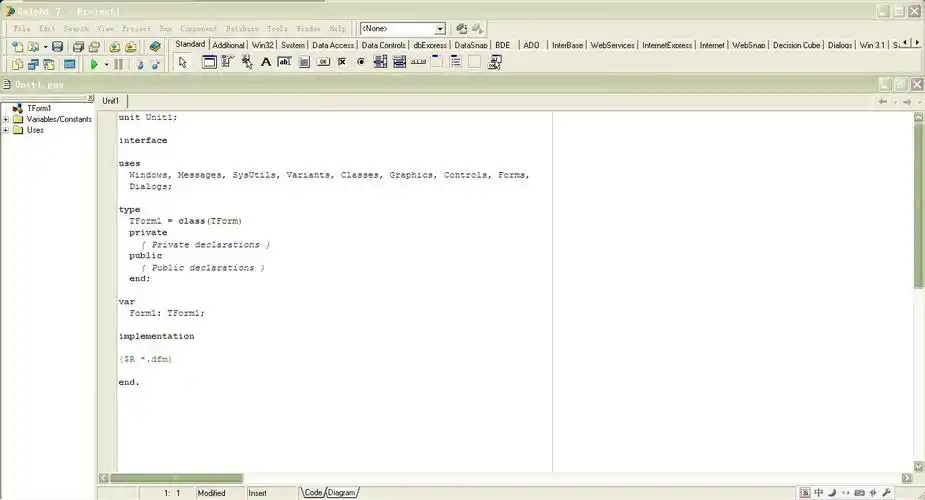
Task: Click the Unit1 editor tab
Action: click(110, 101)
